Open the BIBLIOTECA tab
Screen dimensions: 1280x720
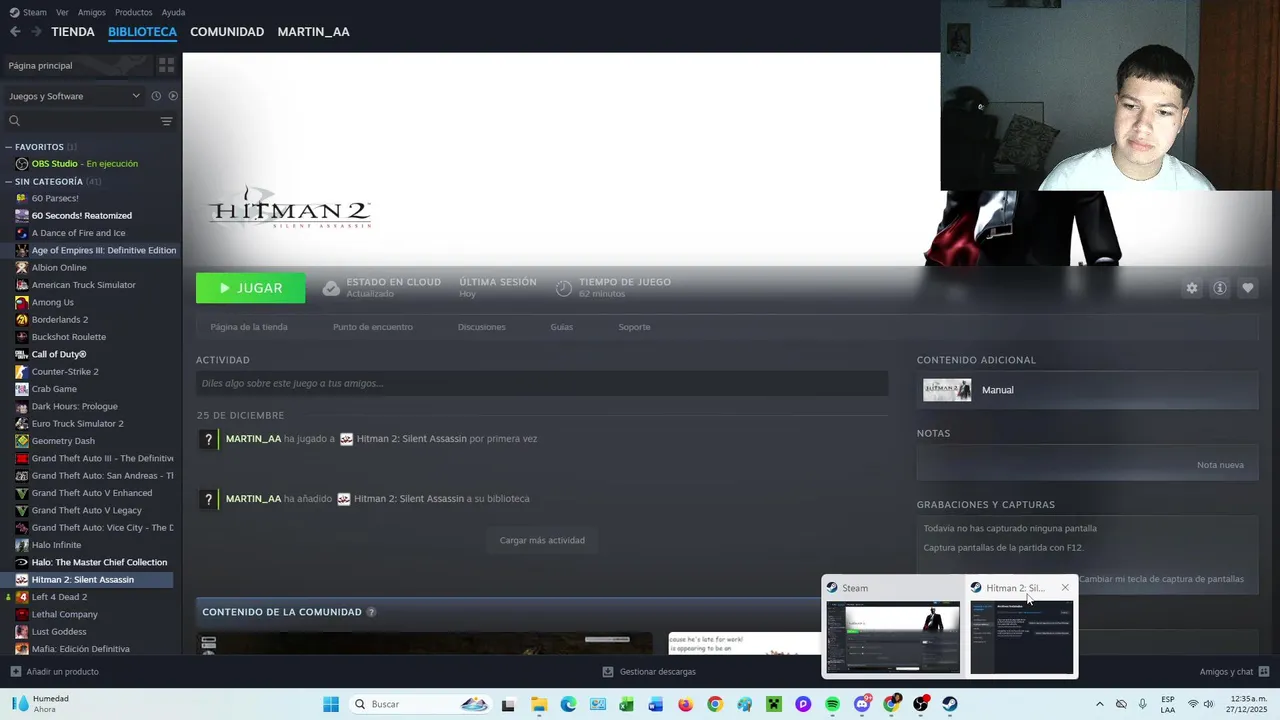(142, 32)
